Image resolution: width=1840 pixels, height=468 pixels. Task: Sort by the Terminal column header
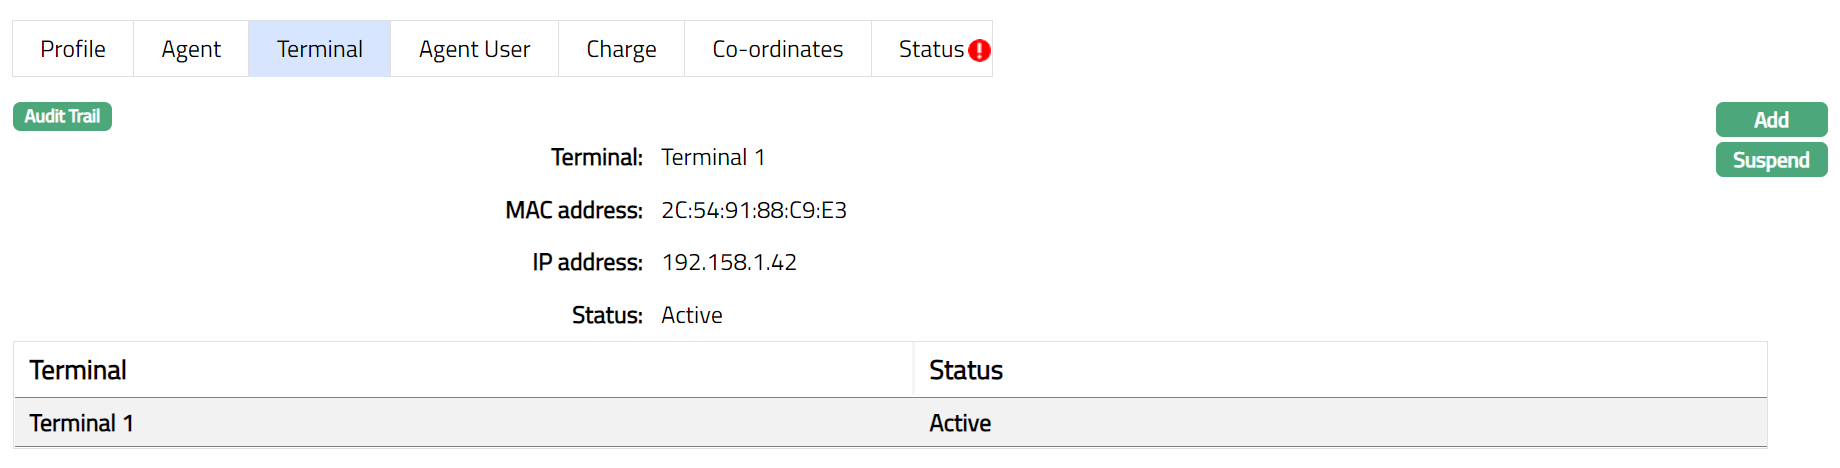[x=78, y=370]
